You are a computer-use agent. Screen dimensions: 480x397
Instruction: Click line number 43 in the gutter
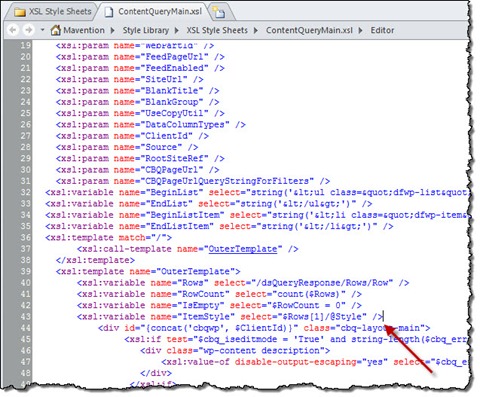click(x=26, y=317)
